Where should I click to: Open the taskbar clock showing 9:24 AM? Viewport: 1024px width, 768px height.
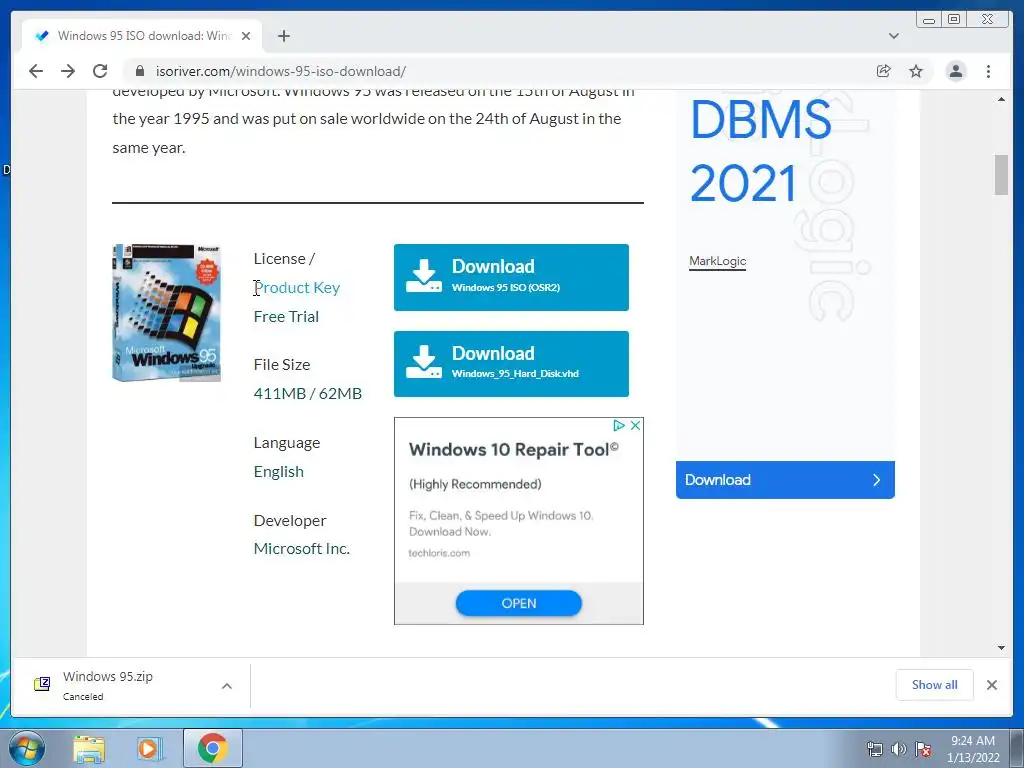(x=973, y=749)
